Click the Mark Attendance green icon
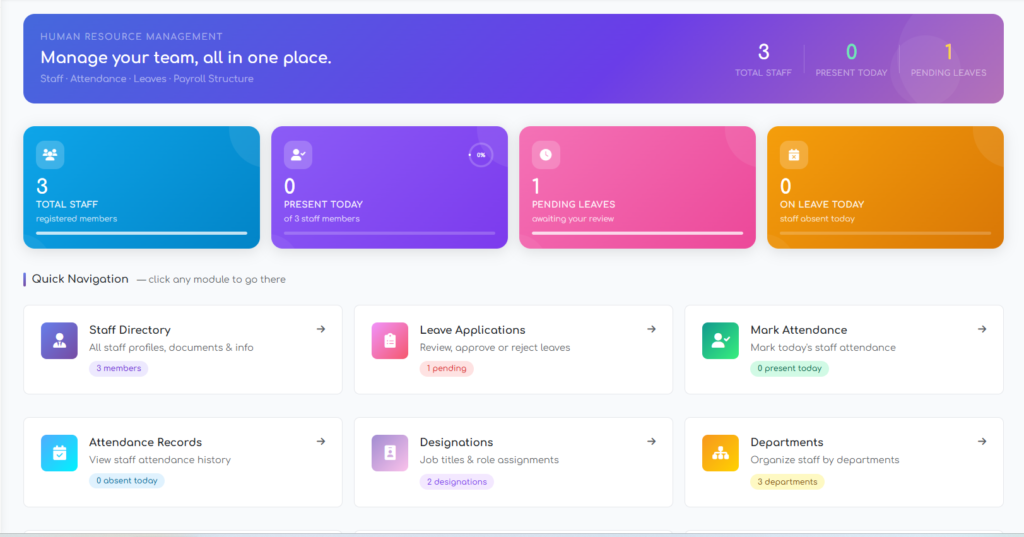This screenshot has height=537, width=1024. click(720, 340)
